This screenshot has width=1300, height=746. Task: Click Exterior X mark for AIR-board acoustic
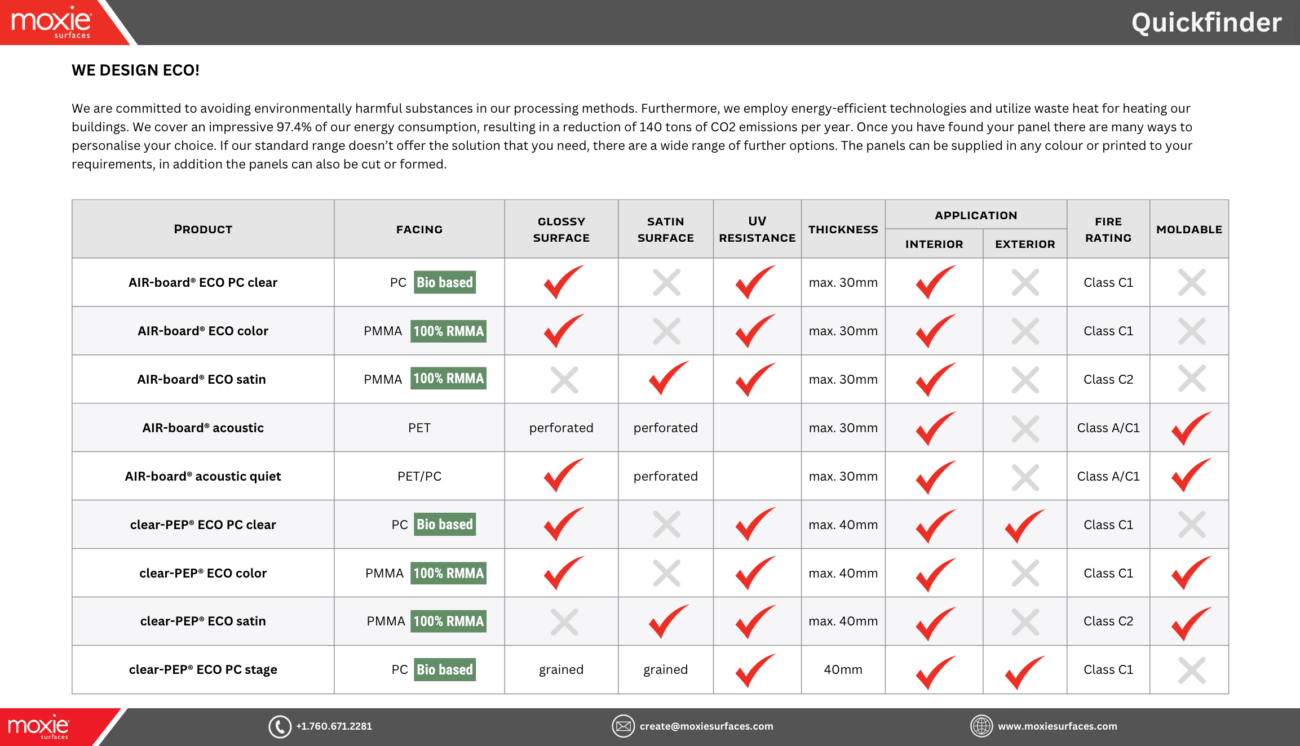1024,428
